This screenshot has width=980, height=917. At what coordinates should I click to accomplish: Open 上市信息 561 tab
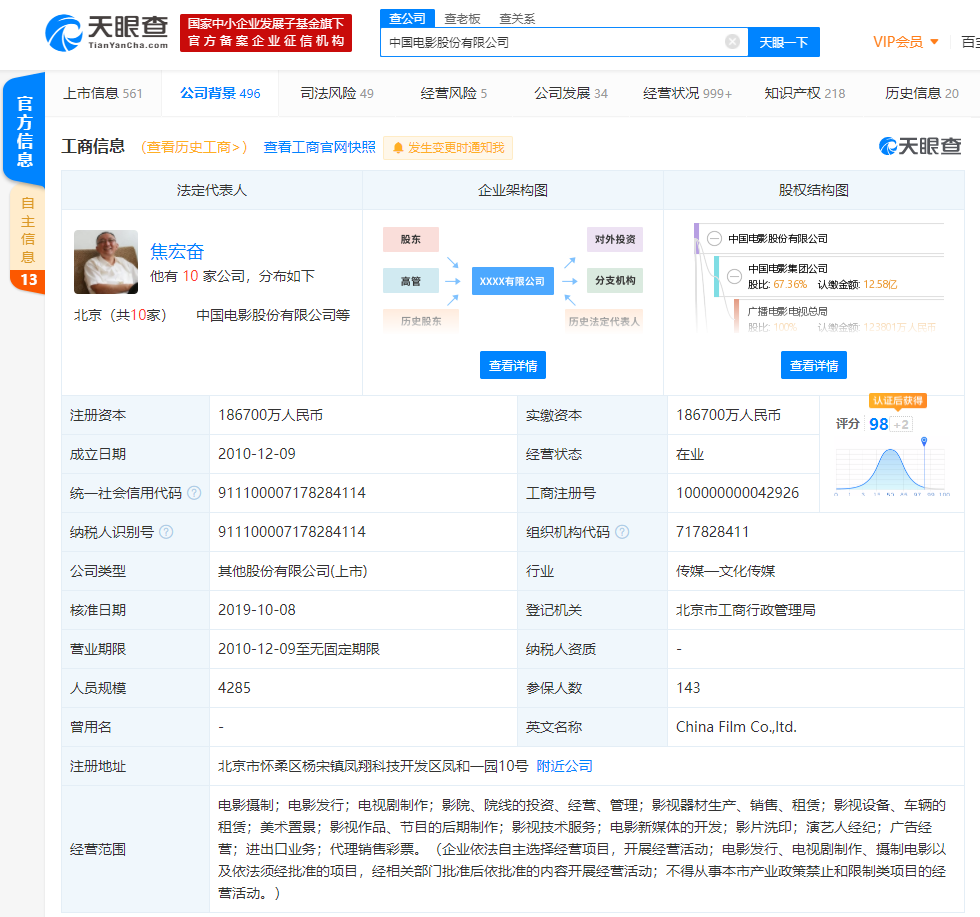click(103, 94)
